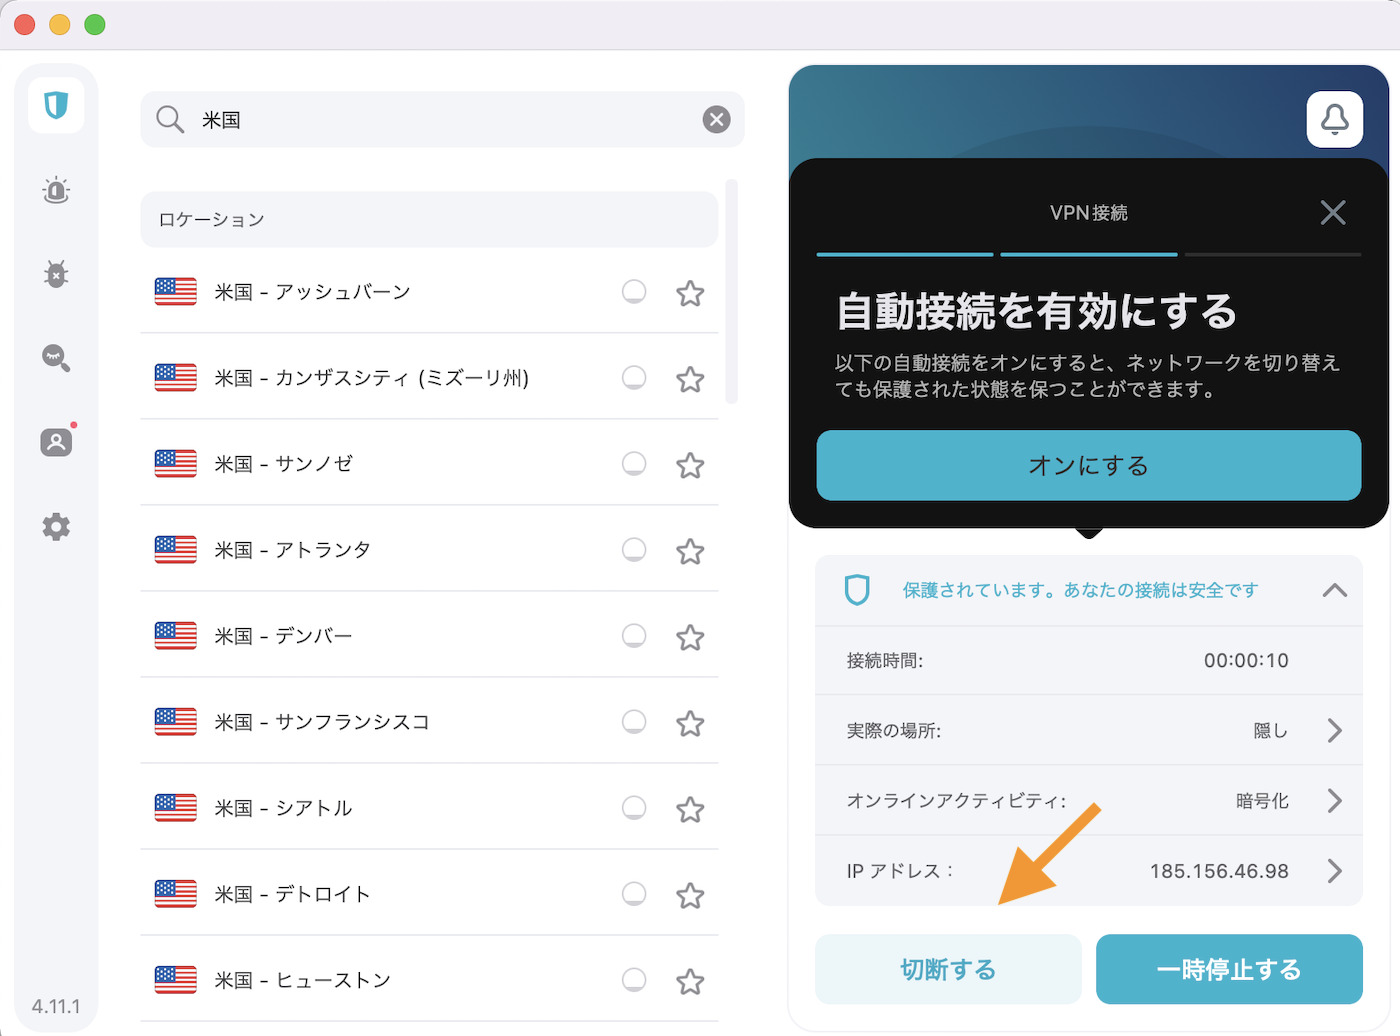Click connection time value 00:00:10
This screenshot has width=1400, height=1036.
coord(1246,661)
